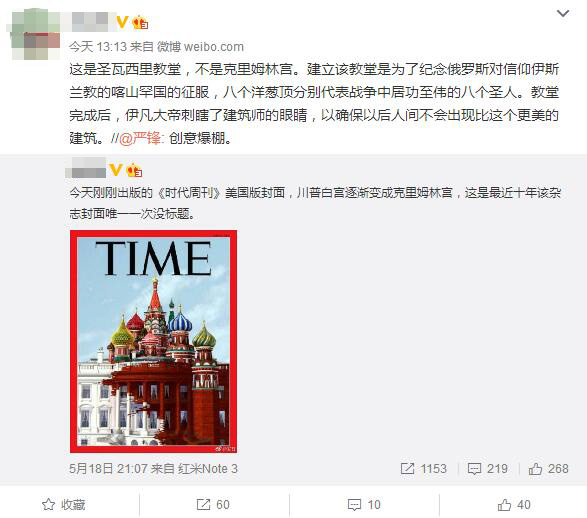Click the orange V verified badge on top post

pyautogui.click(x=122, y=22)
